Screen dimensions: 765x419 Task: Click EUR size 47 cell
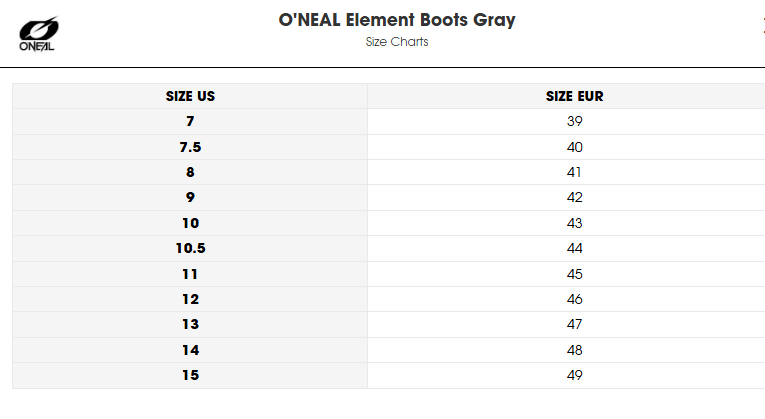click(x=574, y=325)
